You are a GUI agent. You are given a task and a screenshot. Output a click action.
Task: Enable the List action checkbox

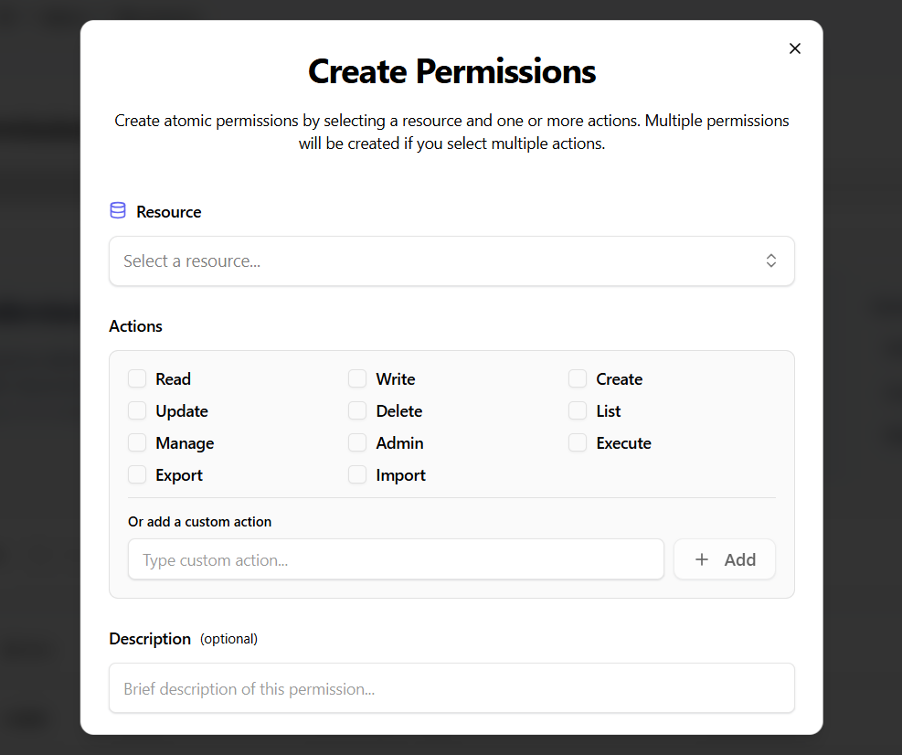click(577, 411)
